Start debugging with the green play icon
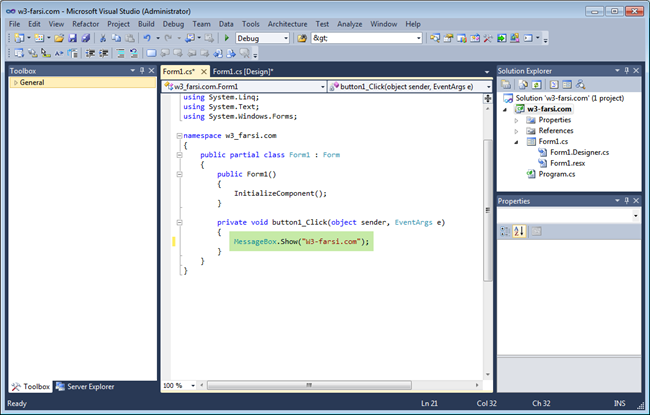 point(227,38)
